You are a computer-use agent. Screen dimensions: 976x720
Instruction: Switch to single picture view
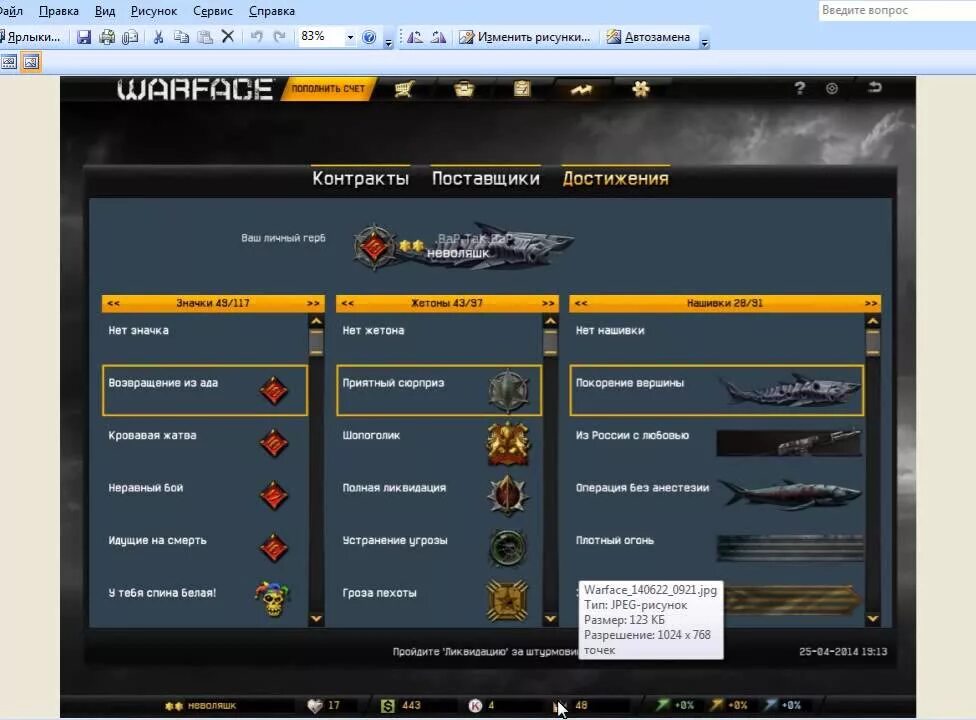click(x=30, y=62)
